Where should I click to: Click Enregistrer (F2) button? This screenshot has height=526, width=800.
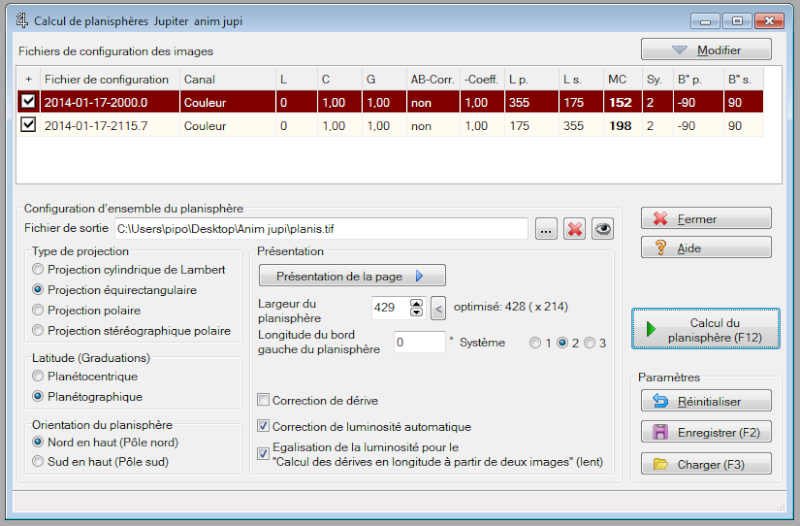pyautogui.click(x=706, y=433)
